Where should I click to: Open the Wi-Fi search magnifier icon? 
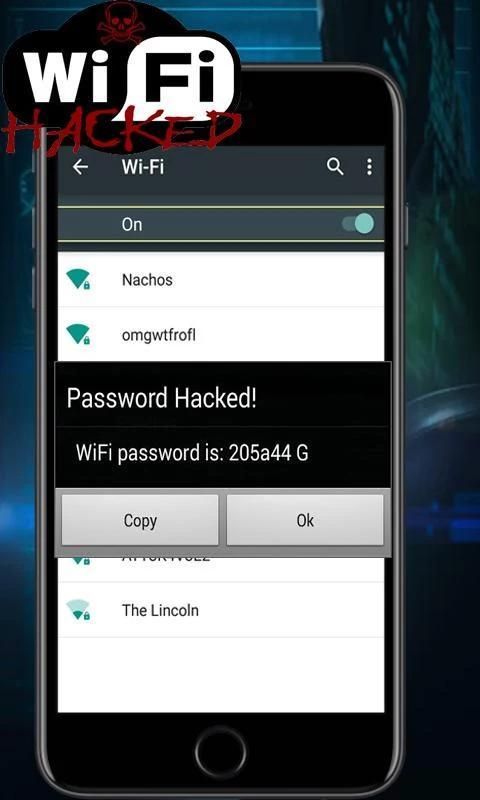tap(335, 167)
